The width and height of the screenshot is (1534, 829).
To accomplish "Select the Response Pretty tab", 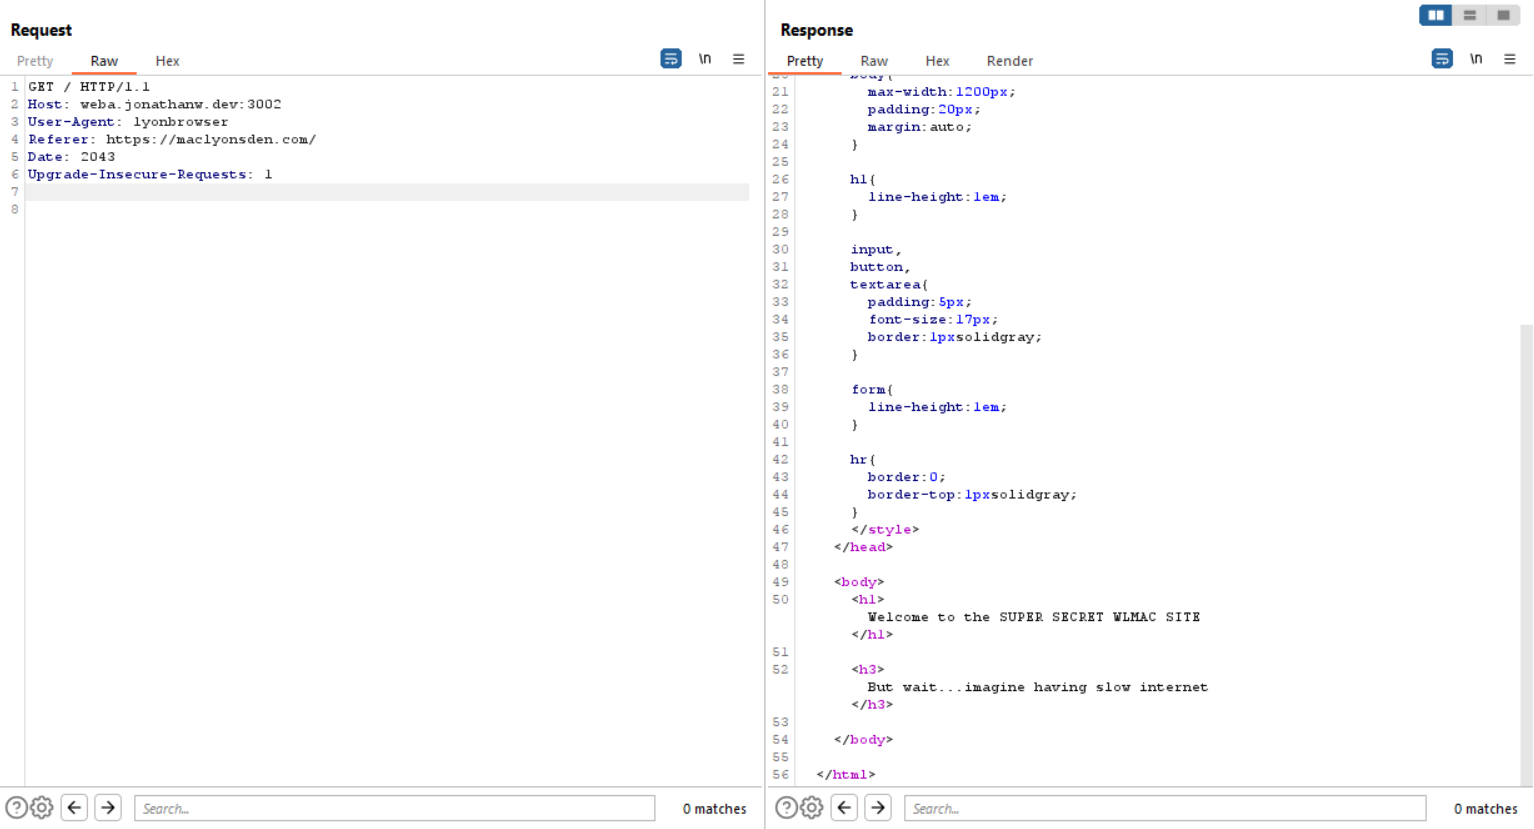I will [x=805, y=61].
